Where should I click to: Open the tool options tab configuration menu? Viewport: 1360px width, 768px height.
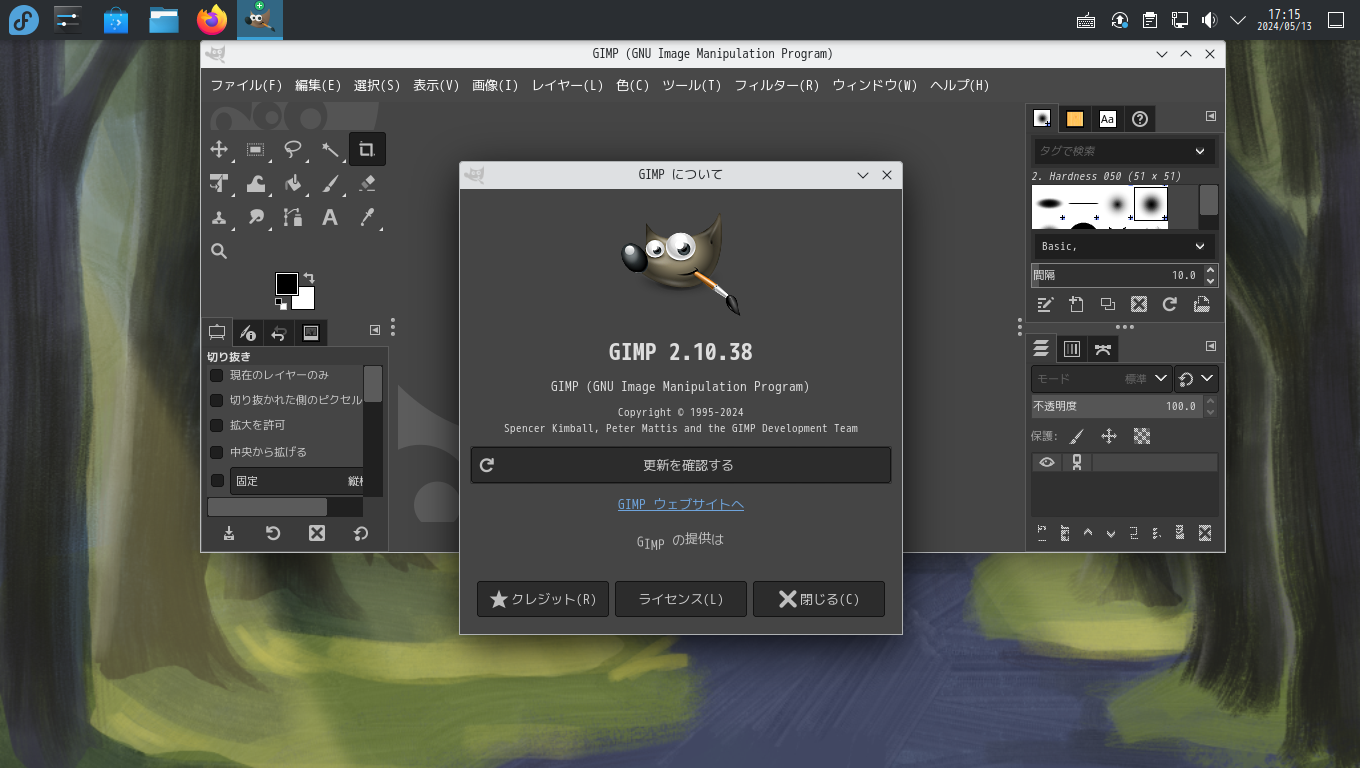[375, 330]
